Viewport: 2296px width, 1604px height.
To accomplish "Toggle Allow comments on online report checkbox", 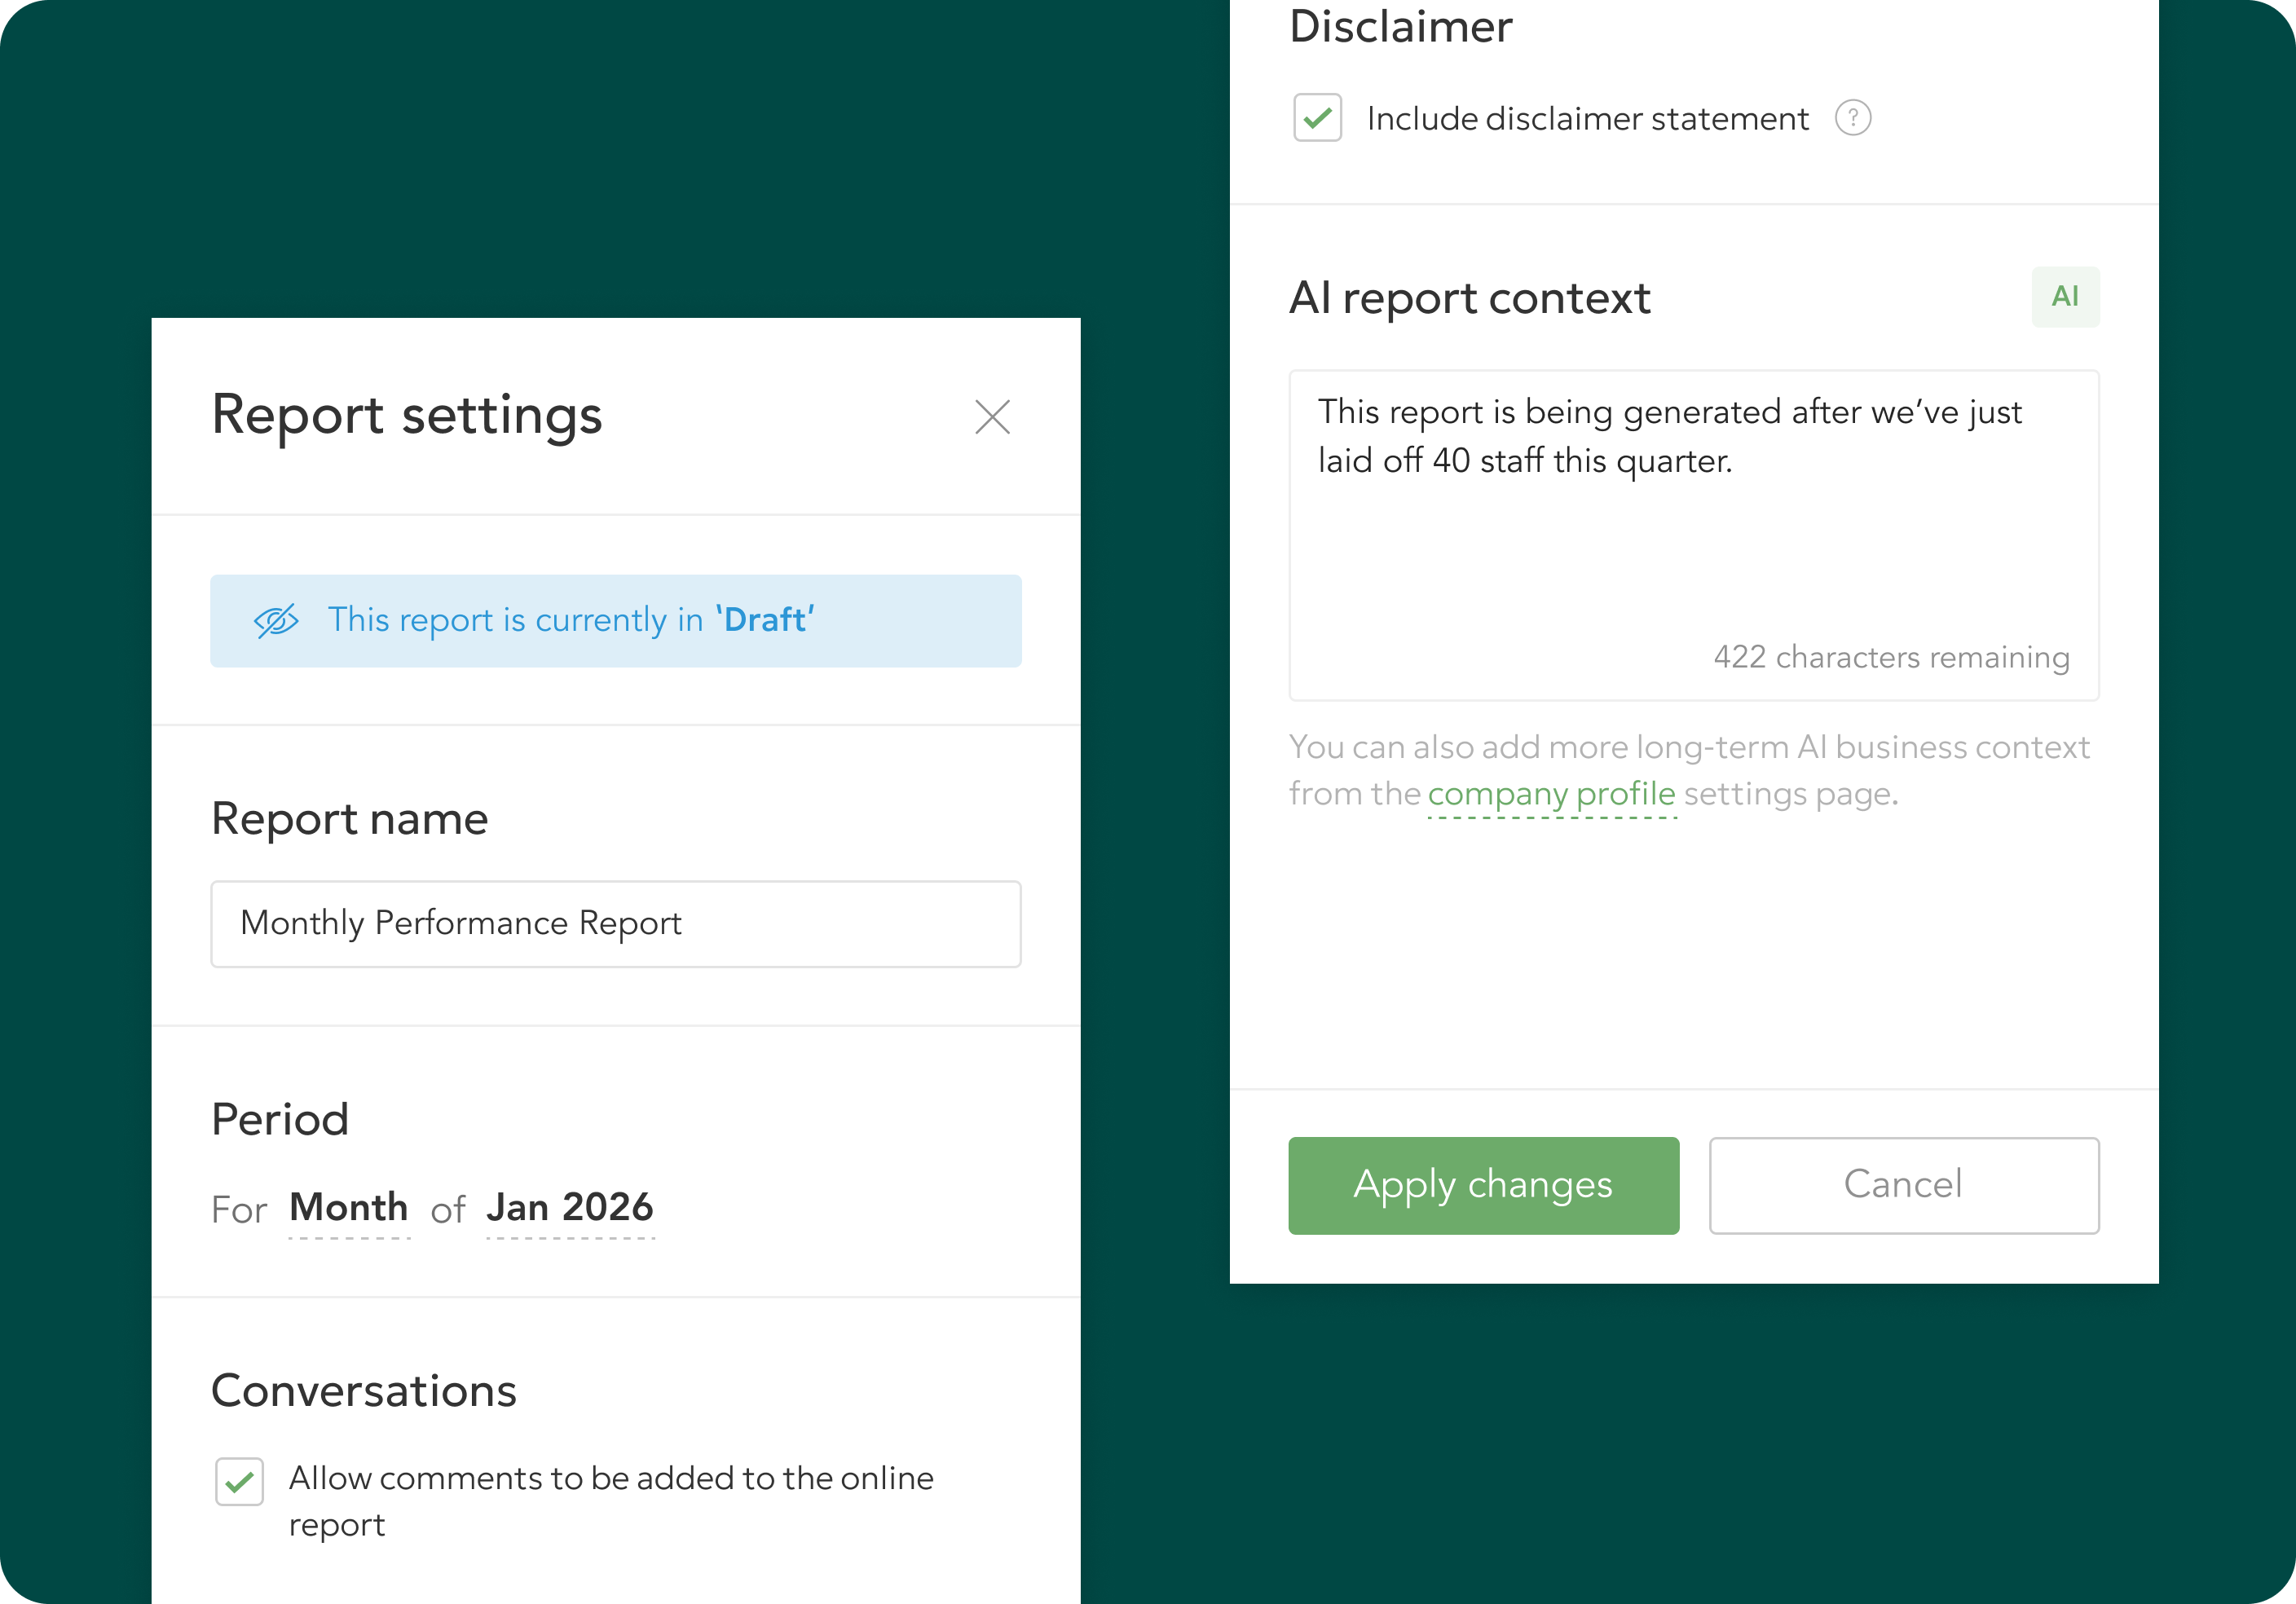I will [239, 1481].
